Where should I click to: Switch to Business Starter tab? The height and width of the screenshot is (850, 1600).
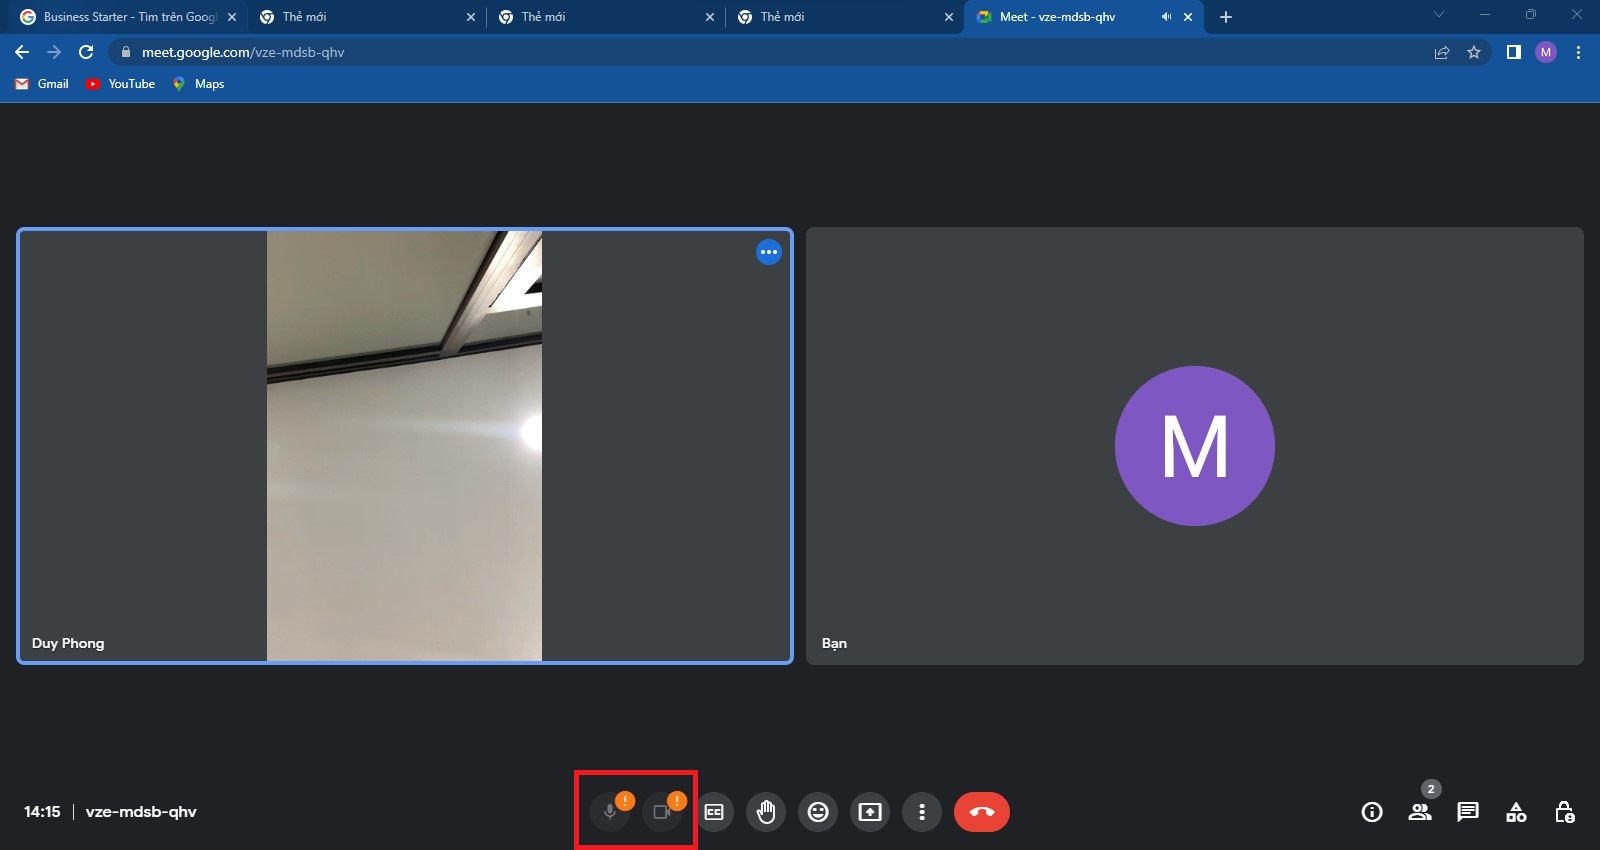128,17
